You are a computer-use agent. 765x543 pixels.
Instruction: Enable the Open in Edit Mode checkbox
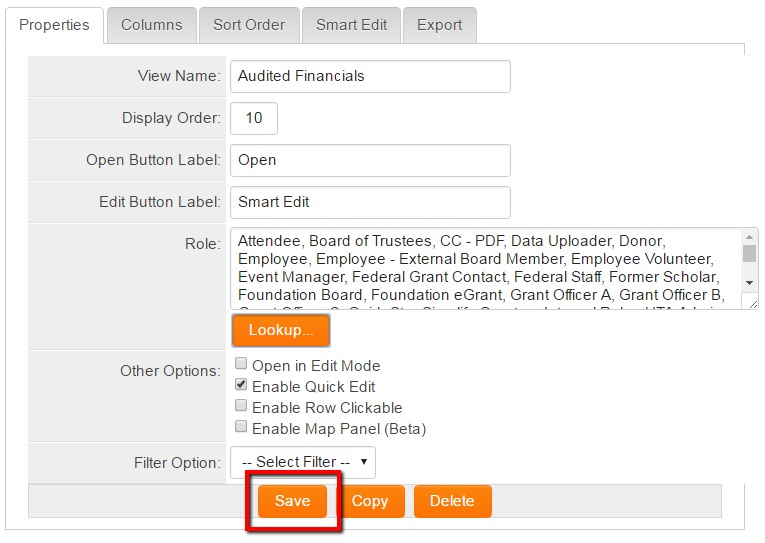point(241,365)
